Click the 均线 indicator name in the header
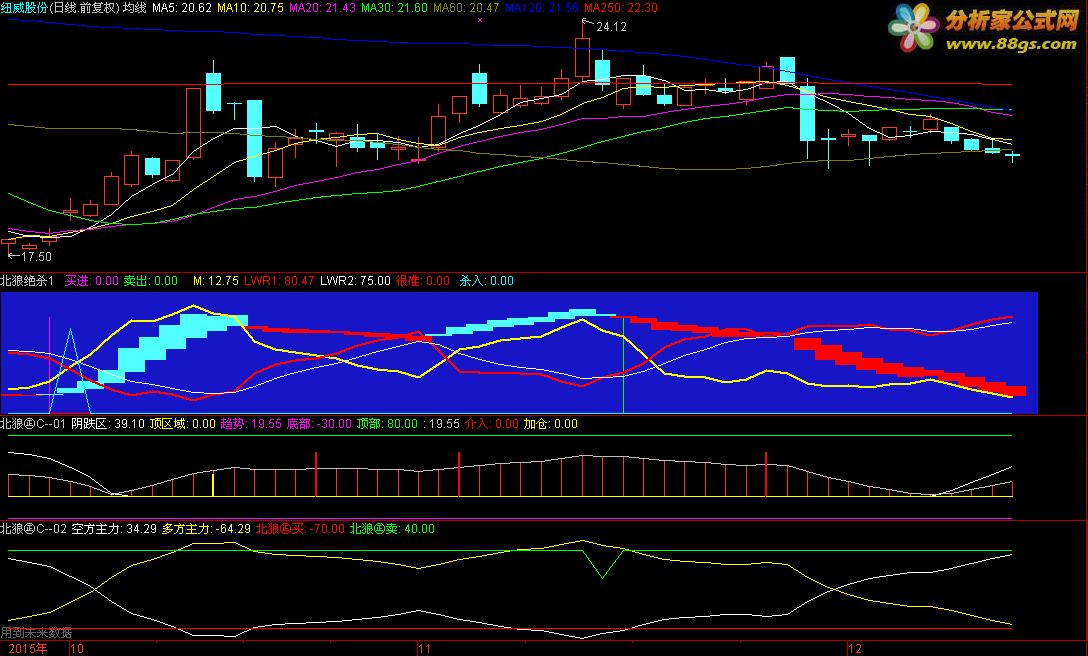The width and height of the screenshot is (1088, 656). click(135, 8)
